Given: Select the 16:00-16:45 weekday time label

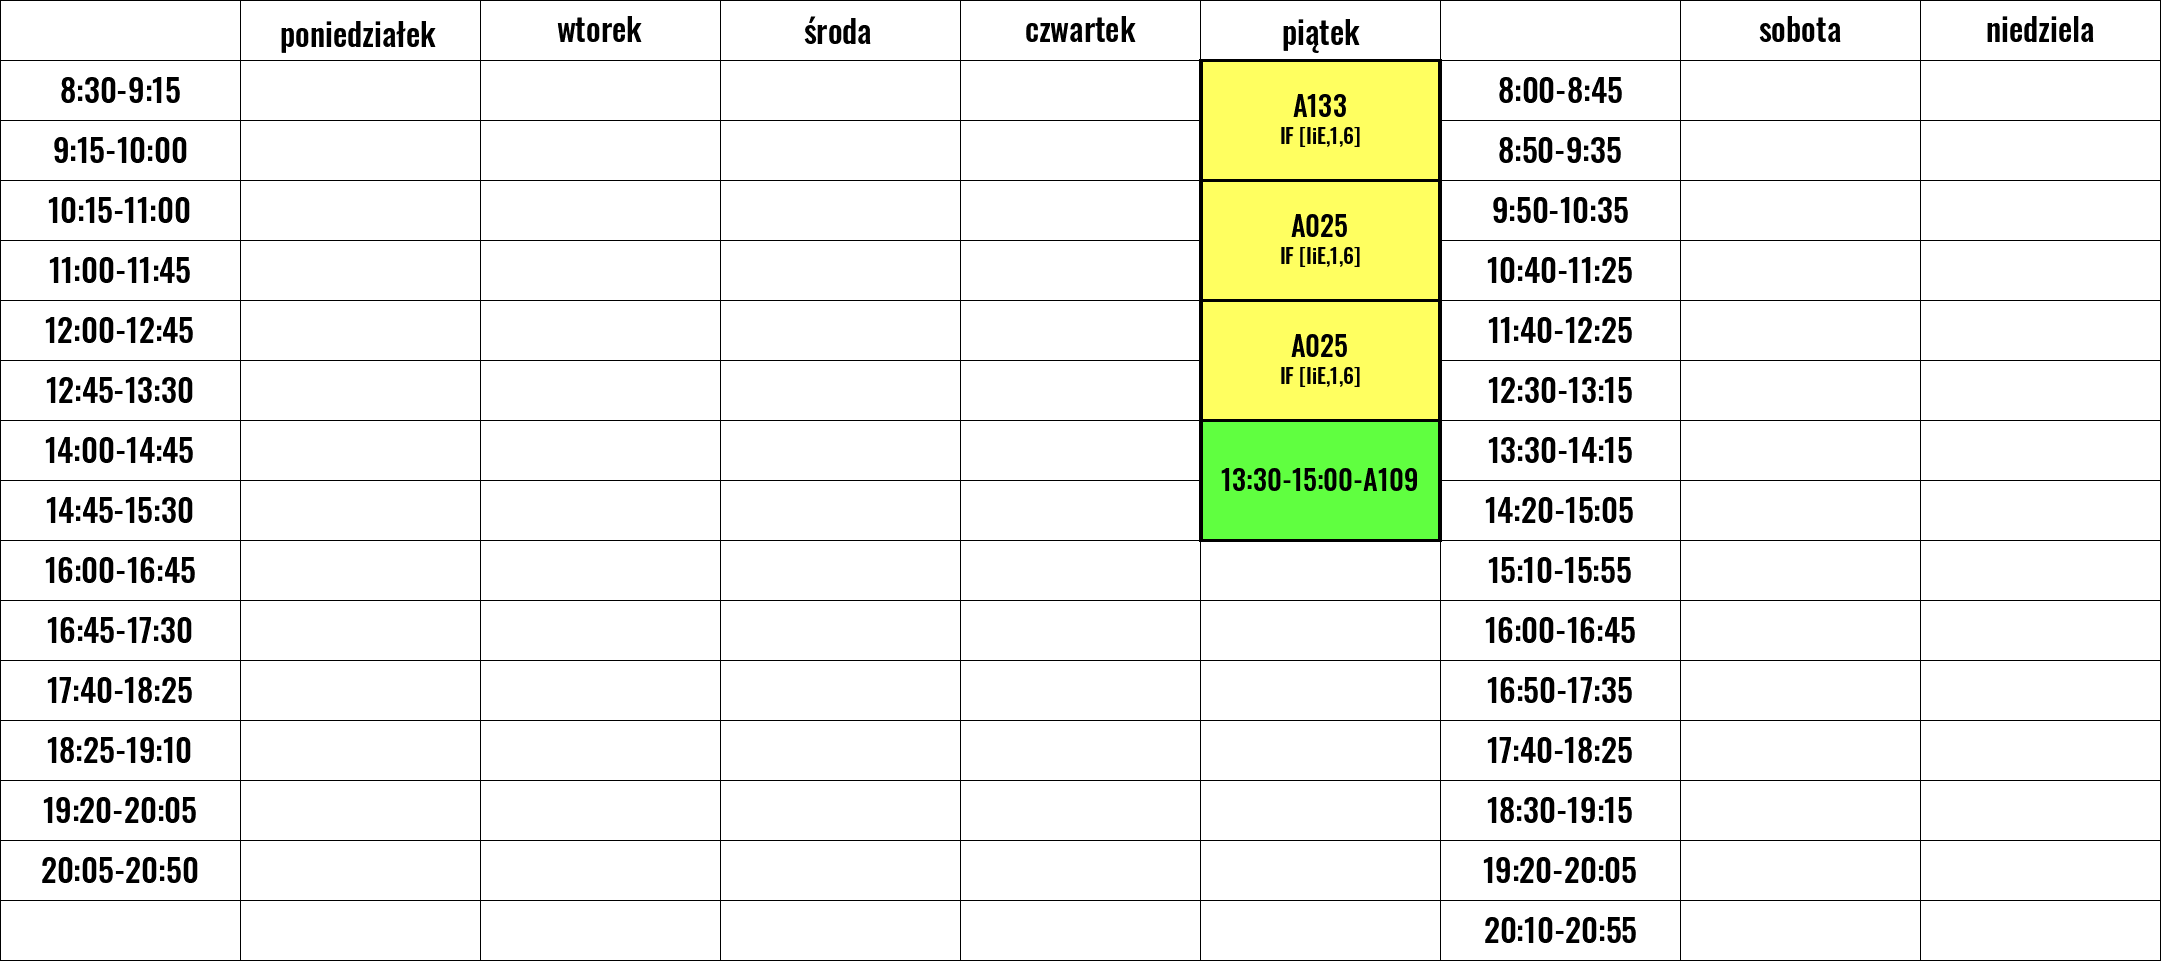Looking at the screenshot, I should point(120,571).
